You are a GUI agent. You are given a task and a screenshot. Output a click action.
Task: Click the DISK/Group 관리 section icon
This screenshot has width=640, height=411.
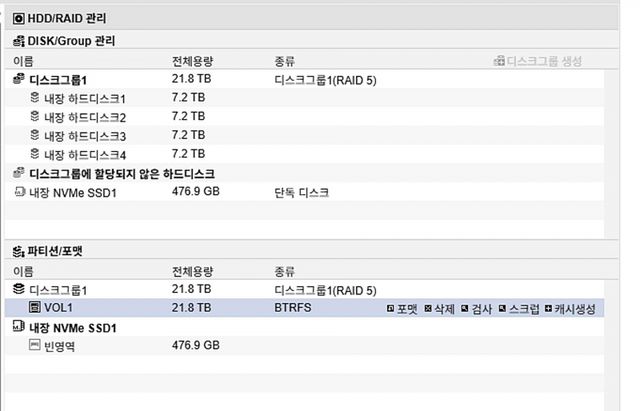[x=17, y=41]
